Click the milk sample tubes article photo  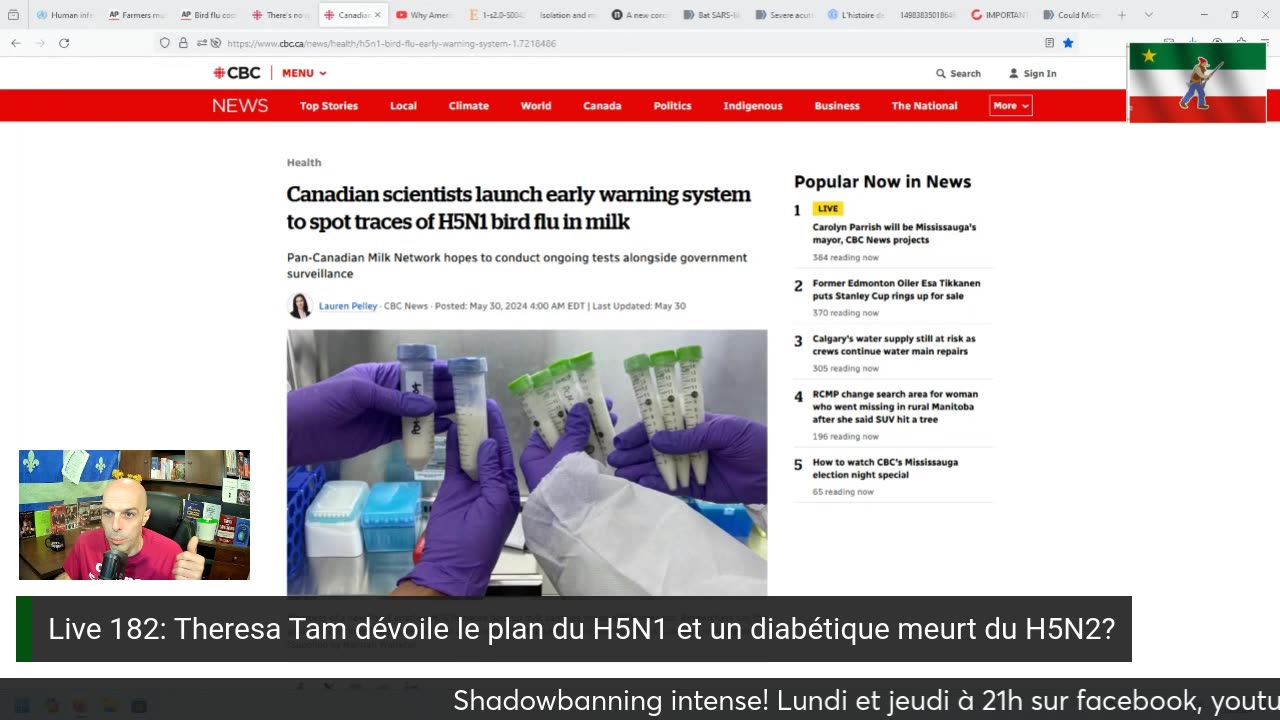[527, 462]
